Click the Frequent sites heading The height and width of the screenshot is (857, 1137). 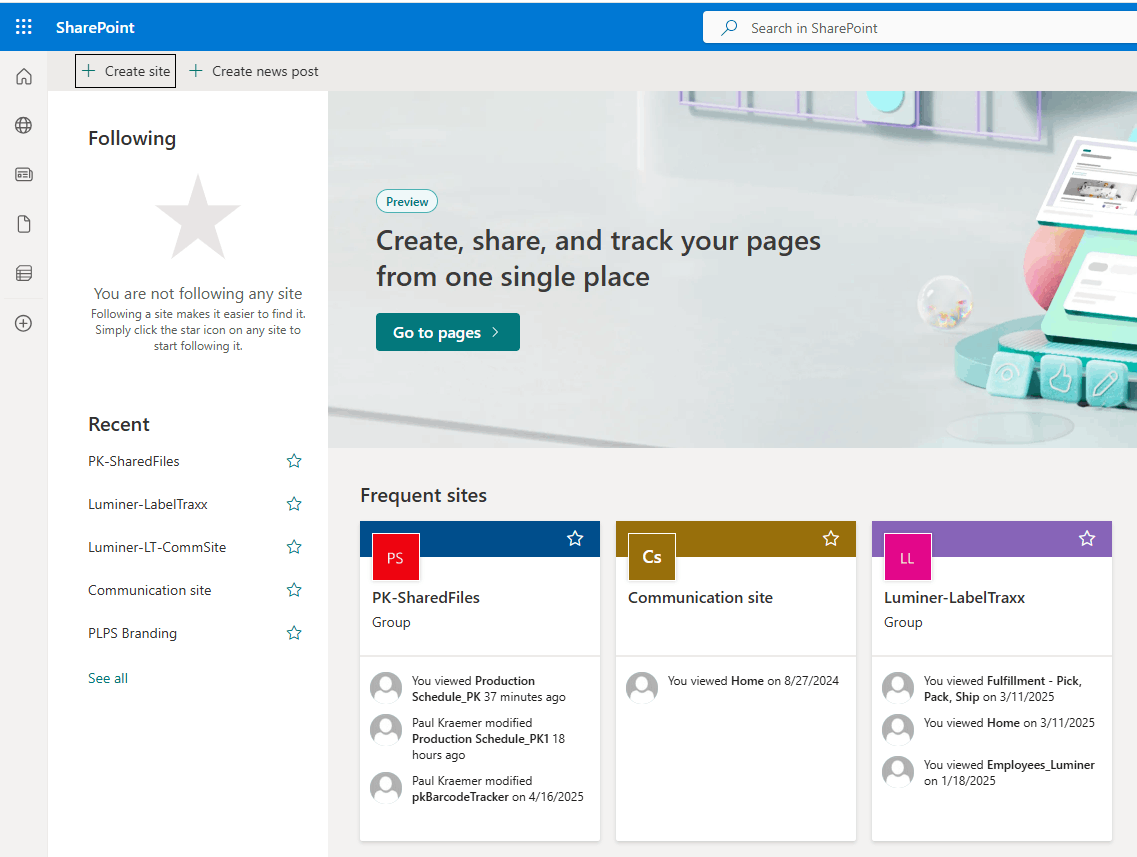pos(423,495)
